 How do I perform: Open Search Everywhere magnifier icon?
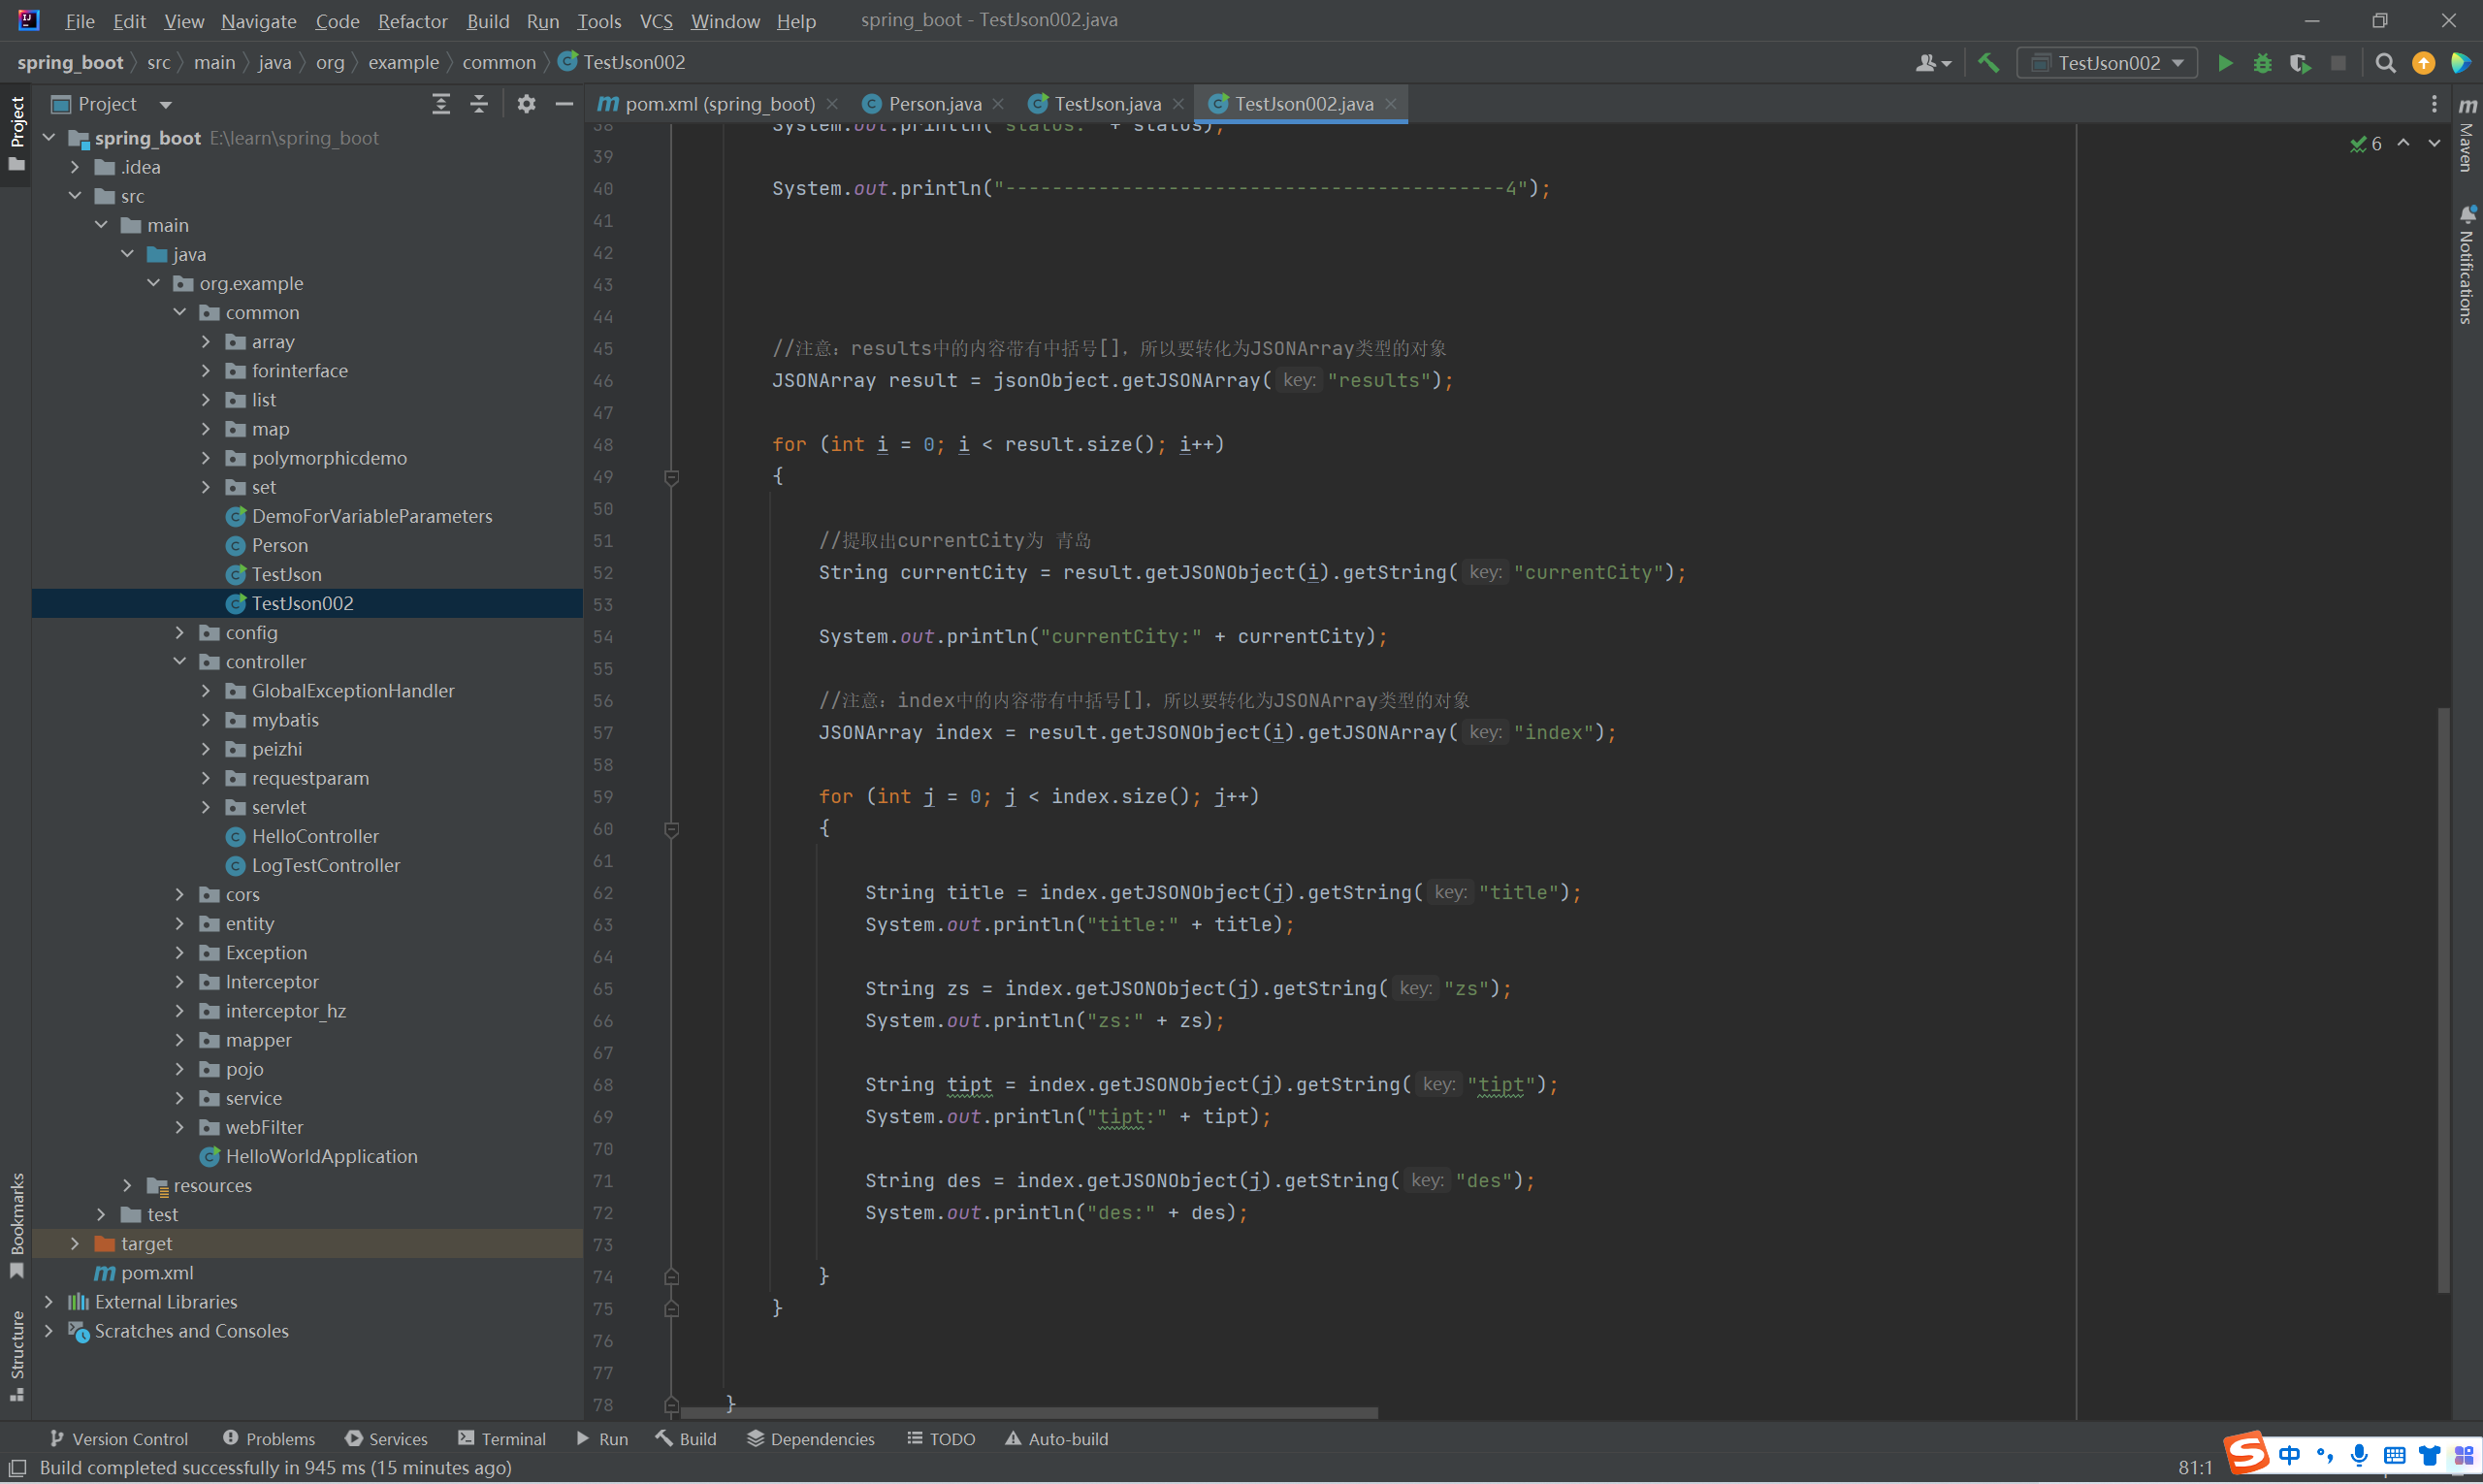click(2385, 63)
